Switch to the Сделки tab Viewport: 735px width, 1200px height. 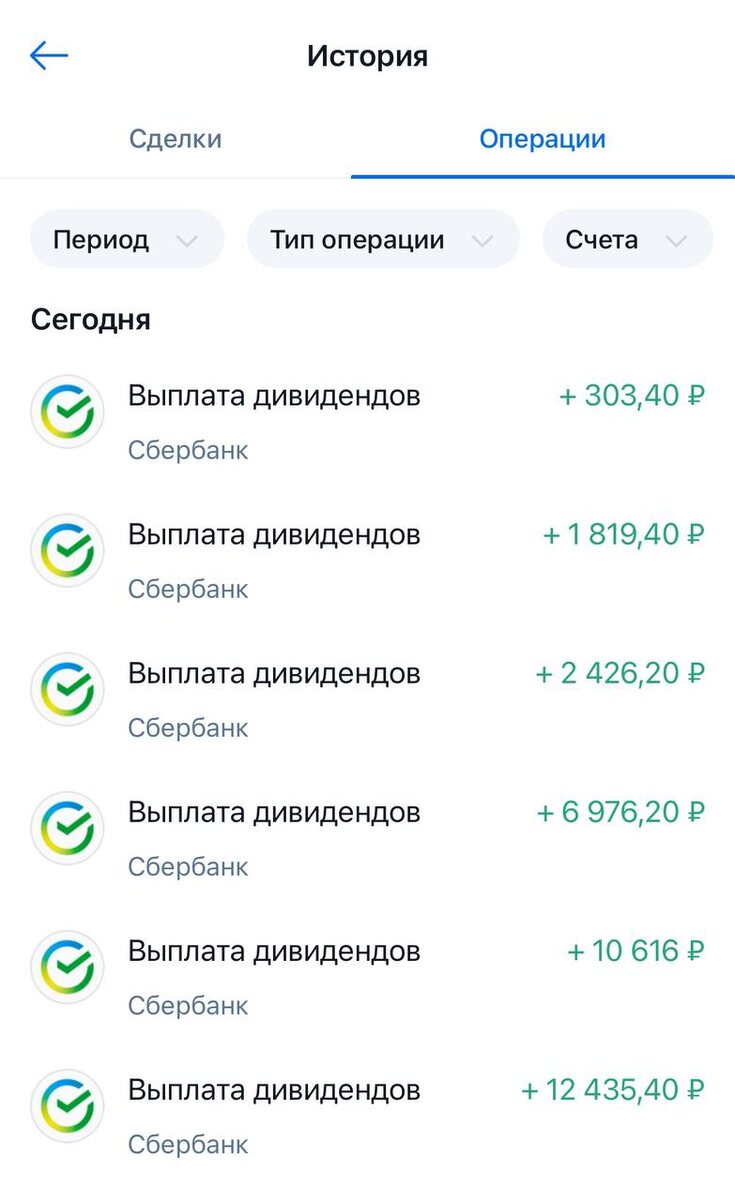pyautogui.click(x=175, y=138)
